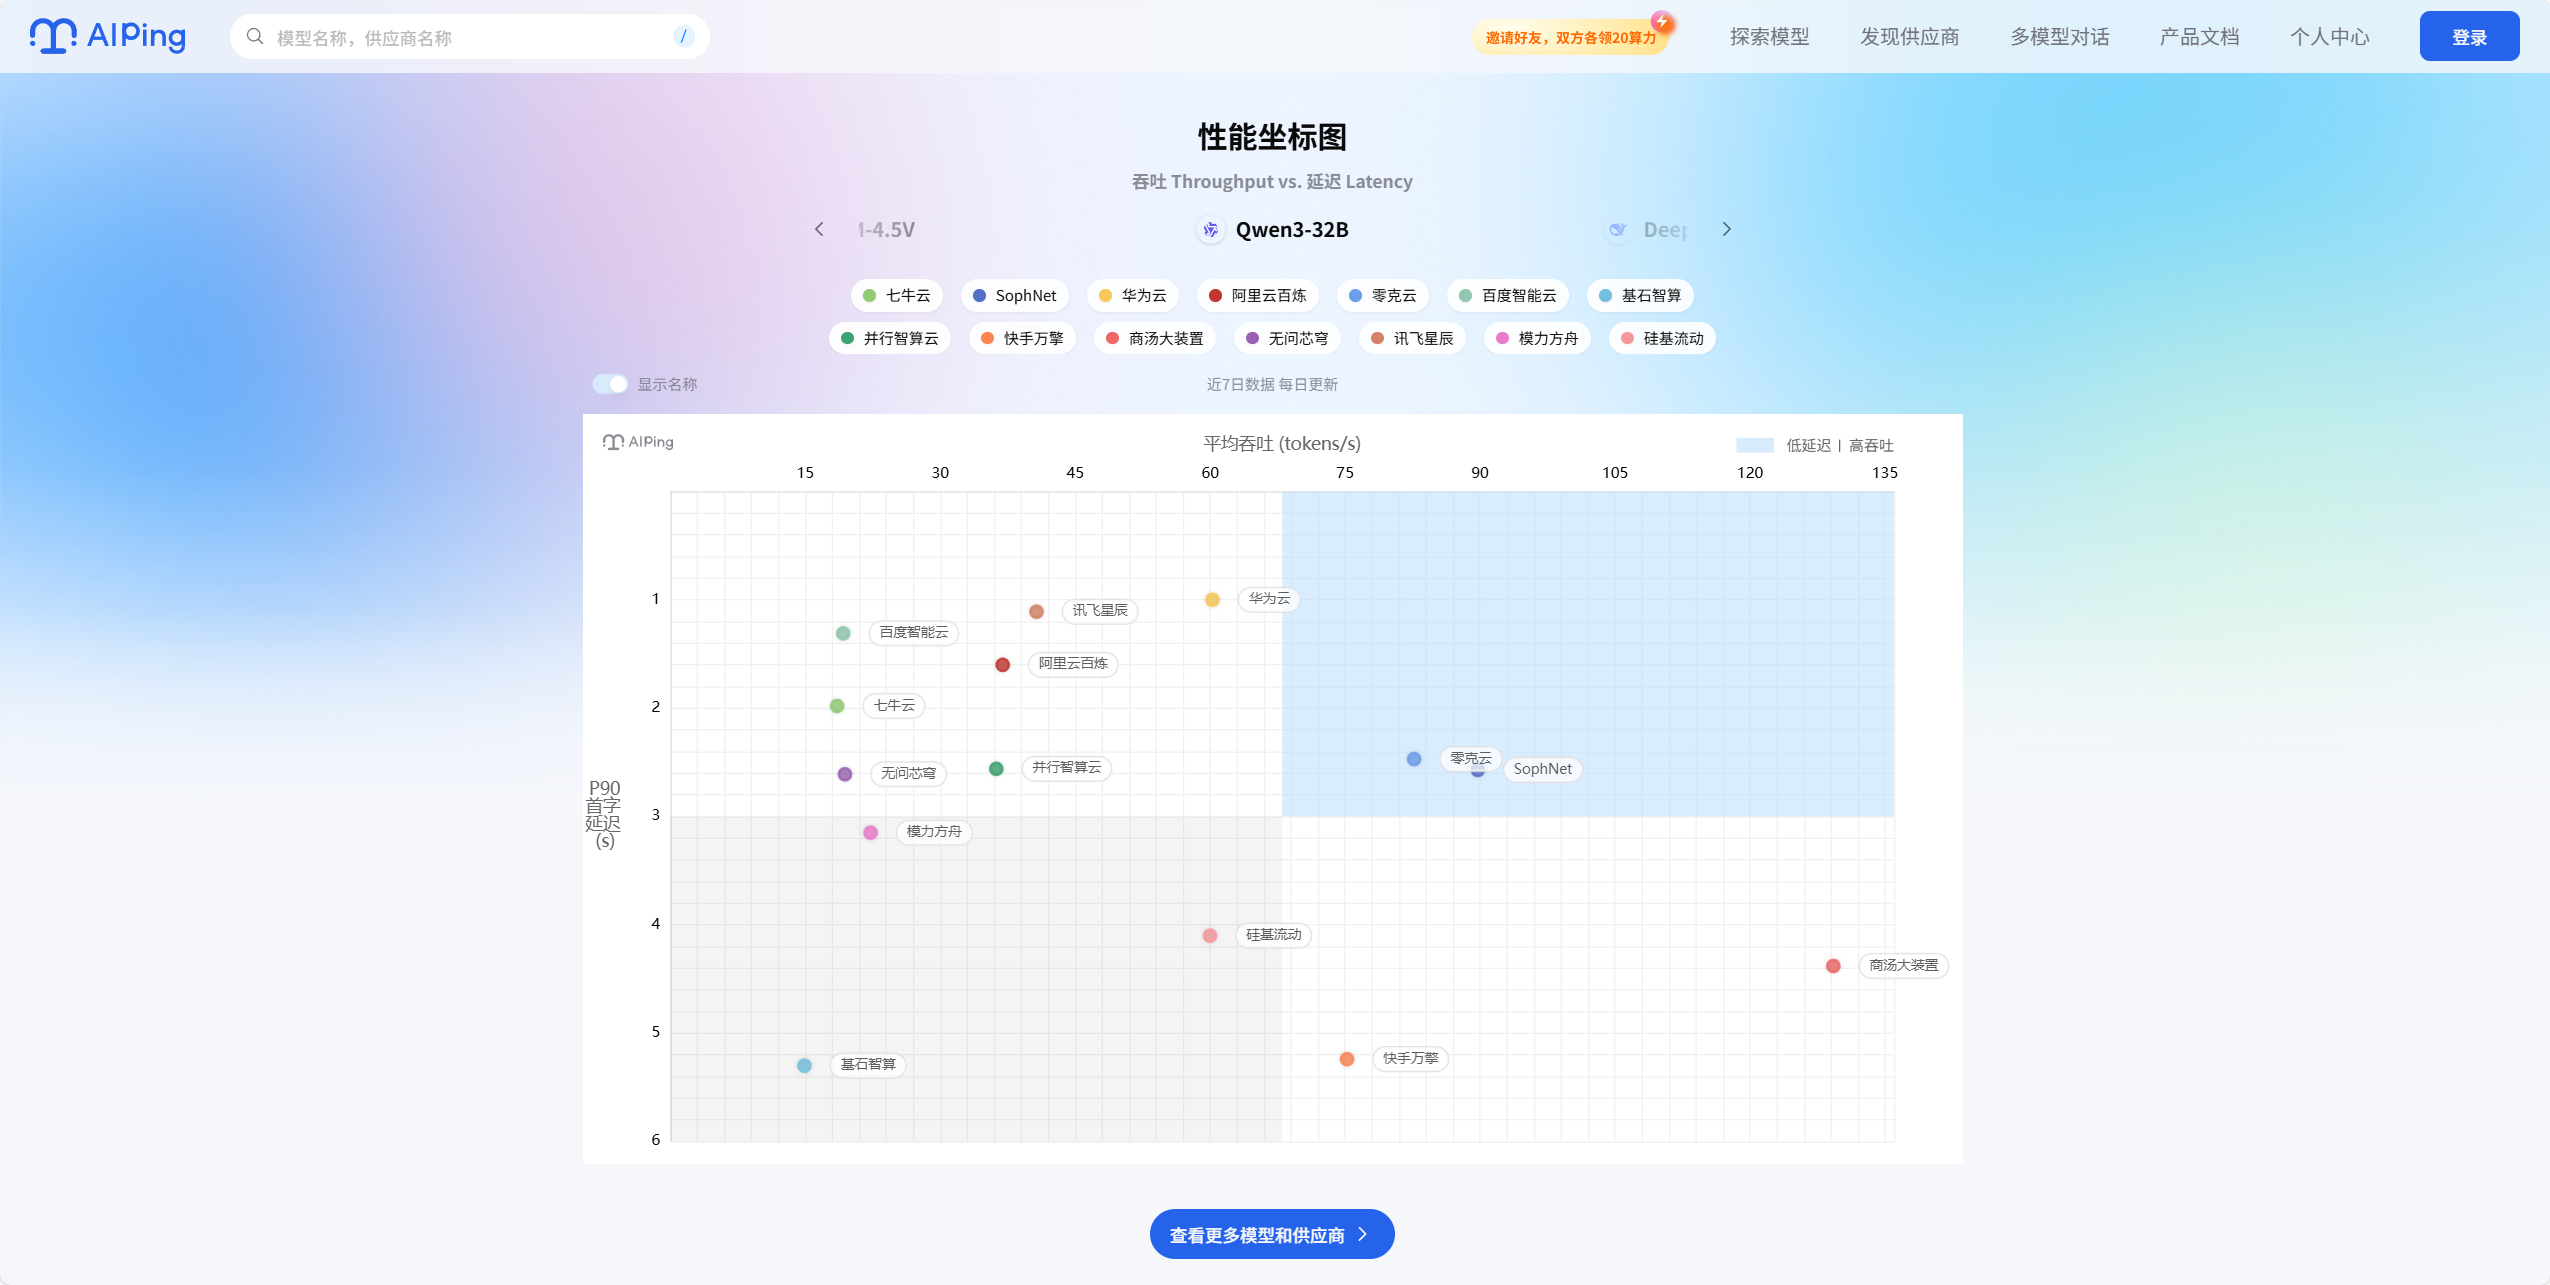Click the slash shortcut icon in search
The width and height of the screenshot is (2550, 1285).
[x=683, y=37]
